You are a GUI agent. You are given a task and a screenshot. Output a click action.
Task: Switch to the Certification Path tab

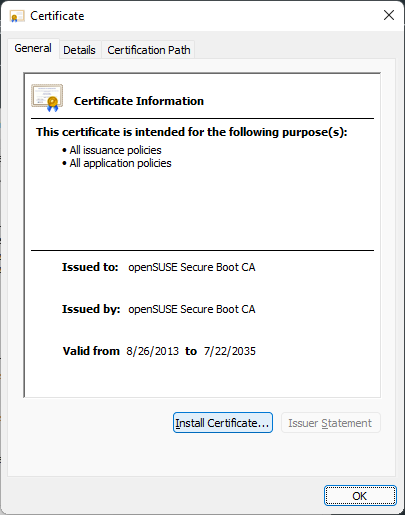[x=149, y=50]
